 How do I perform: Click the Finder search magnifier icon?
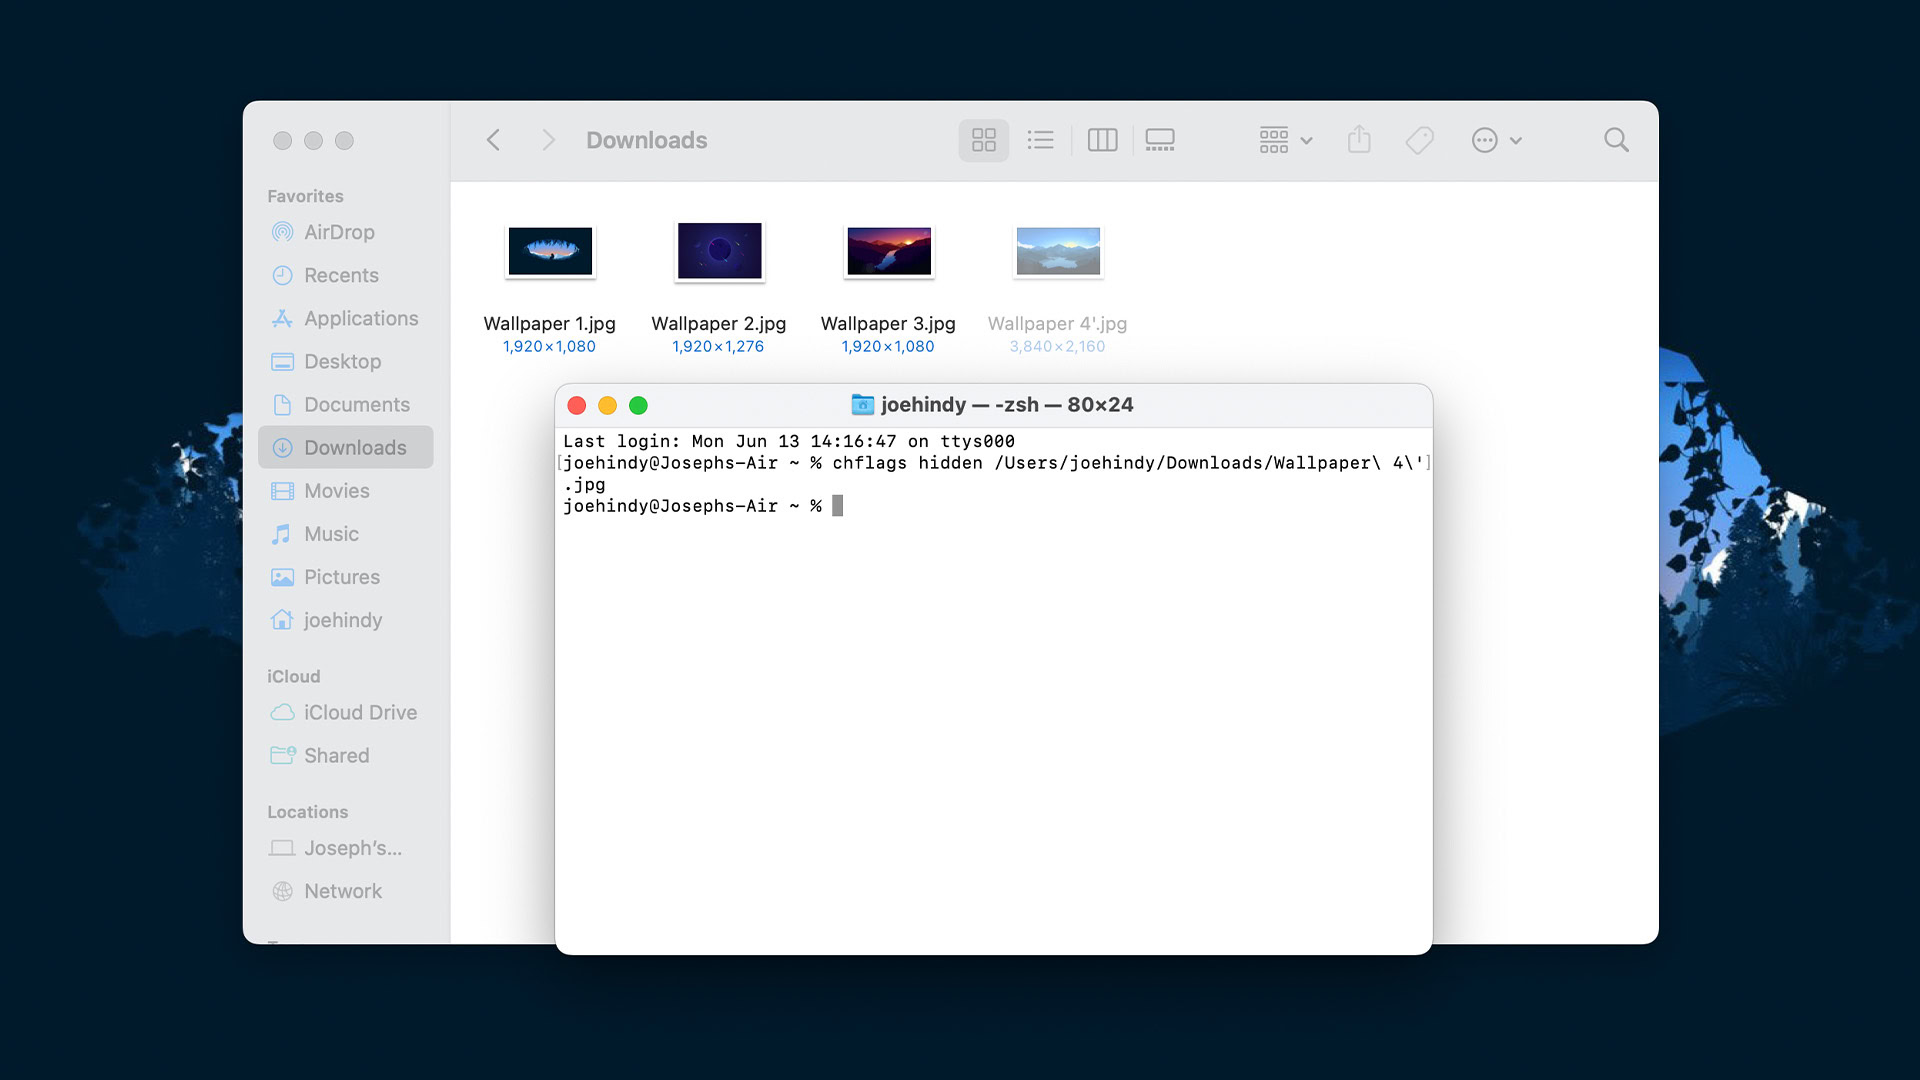pos(1616,140)
